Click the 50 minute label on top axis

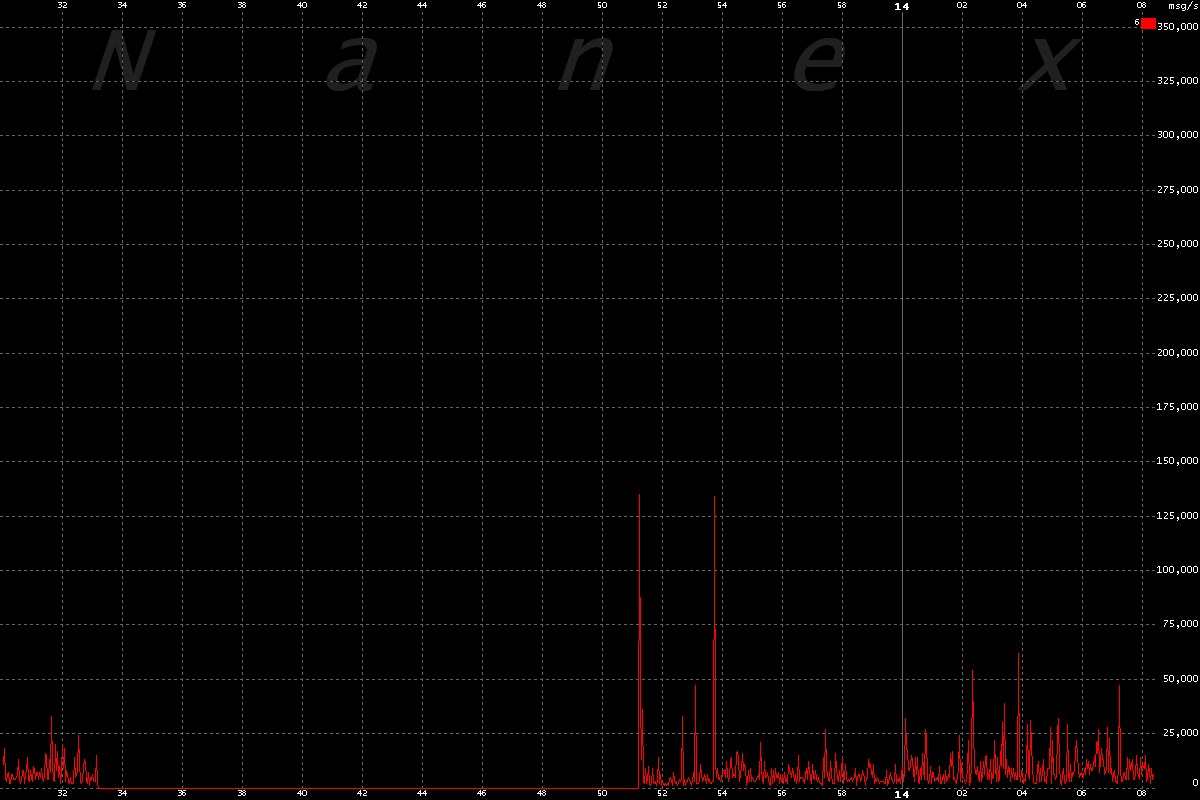[602, 5]
